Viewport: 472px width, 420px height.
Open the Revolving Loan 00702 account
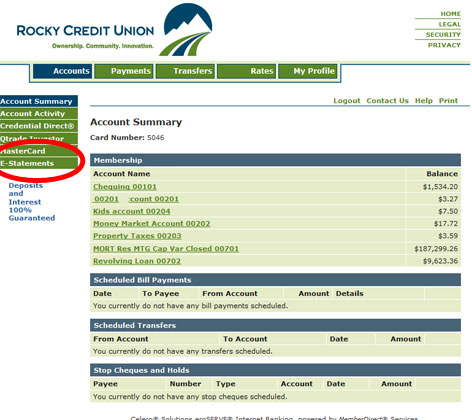pyautogui.click(x=137, y=261)
